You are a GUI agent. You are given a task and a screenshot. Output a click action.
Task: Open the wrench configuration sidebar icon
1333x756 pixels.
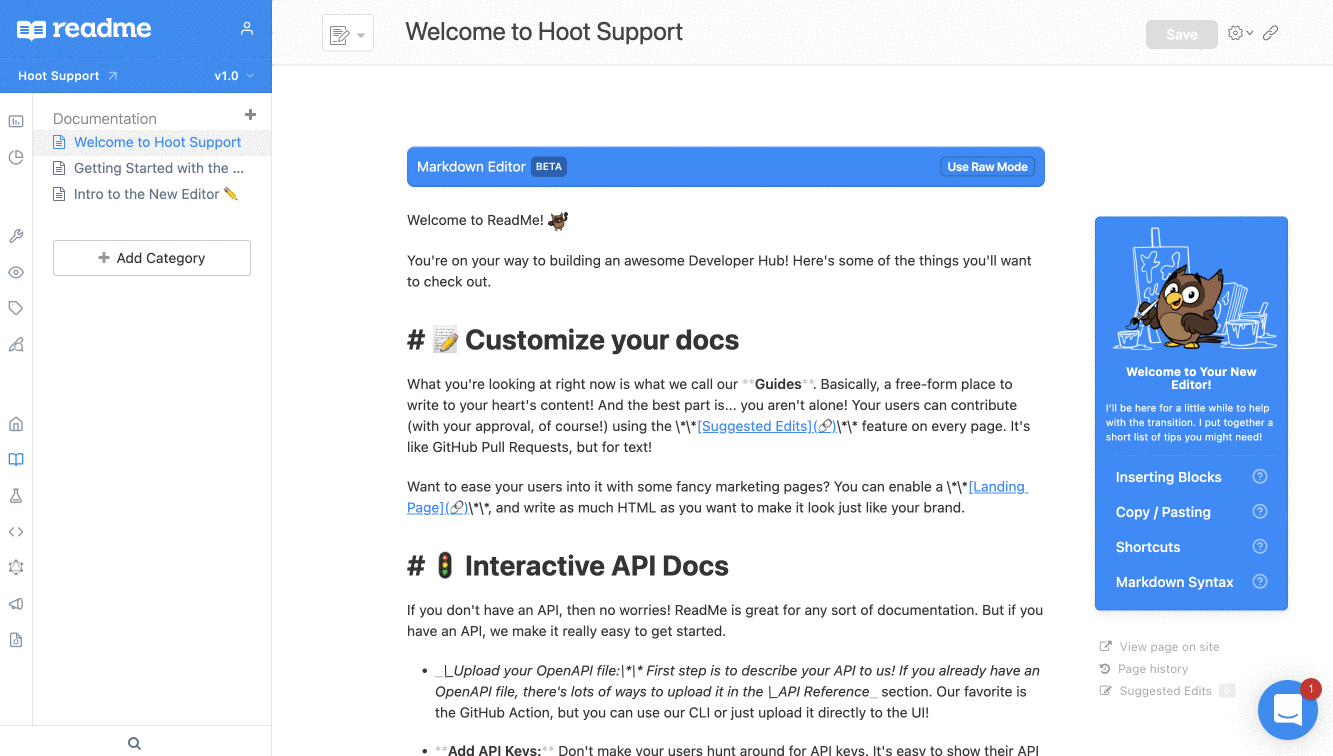click(16, 236)
